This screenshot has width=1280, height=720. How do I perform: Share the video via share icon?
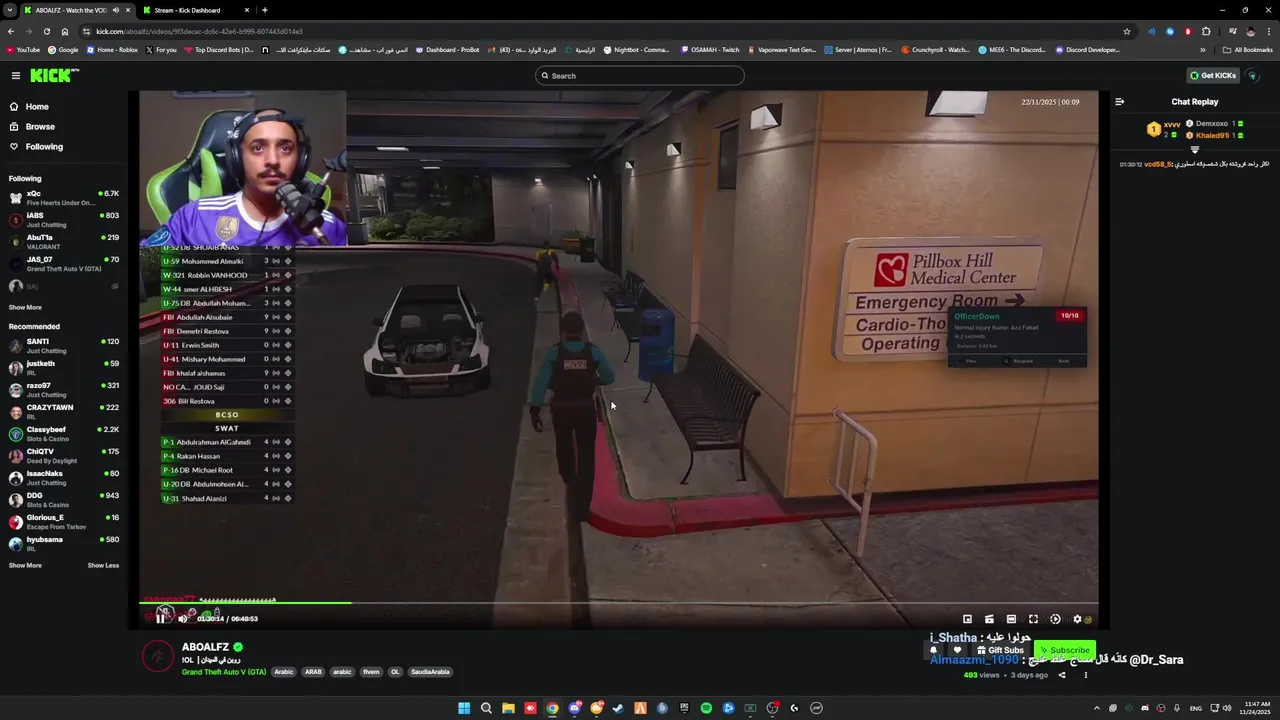(1062, 675)
